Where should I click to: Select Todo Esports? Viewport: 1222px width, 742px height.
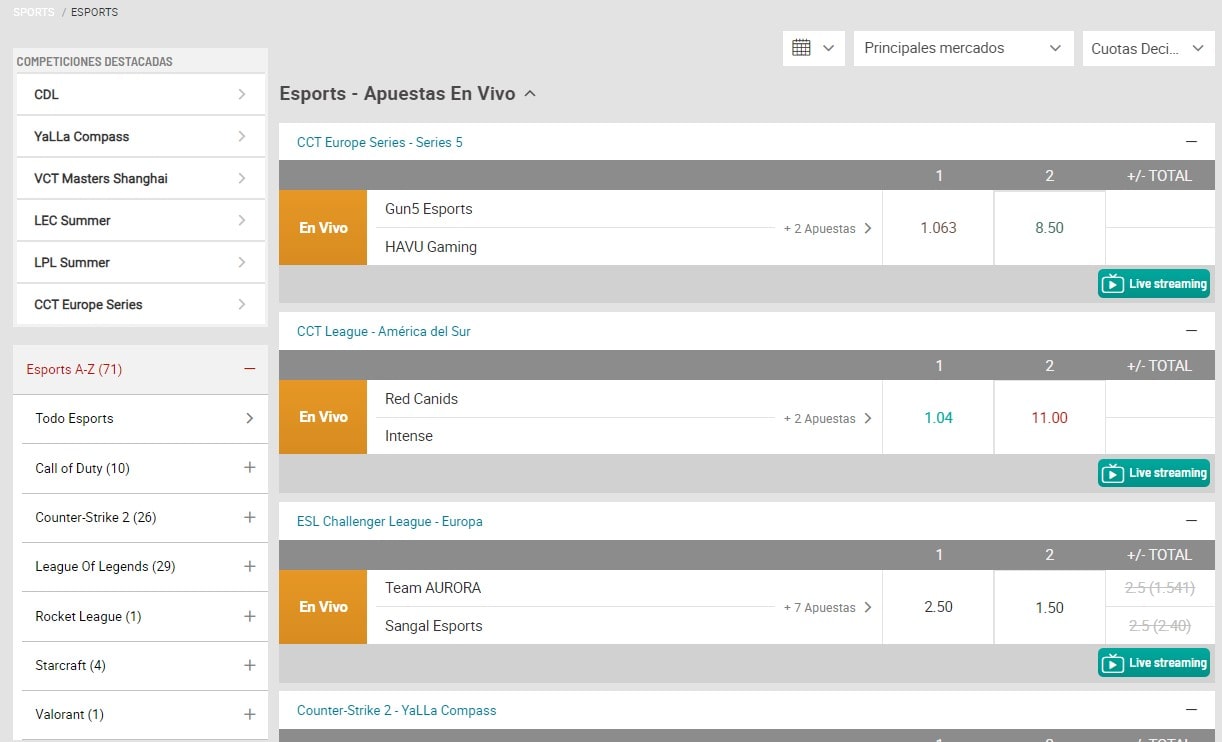click(x=145, y=418)
